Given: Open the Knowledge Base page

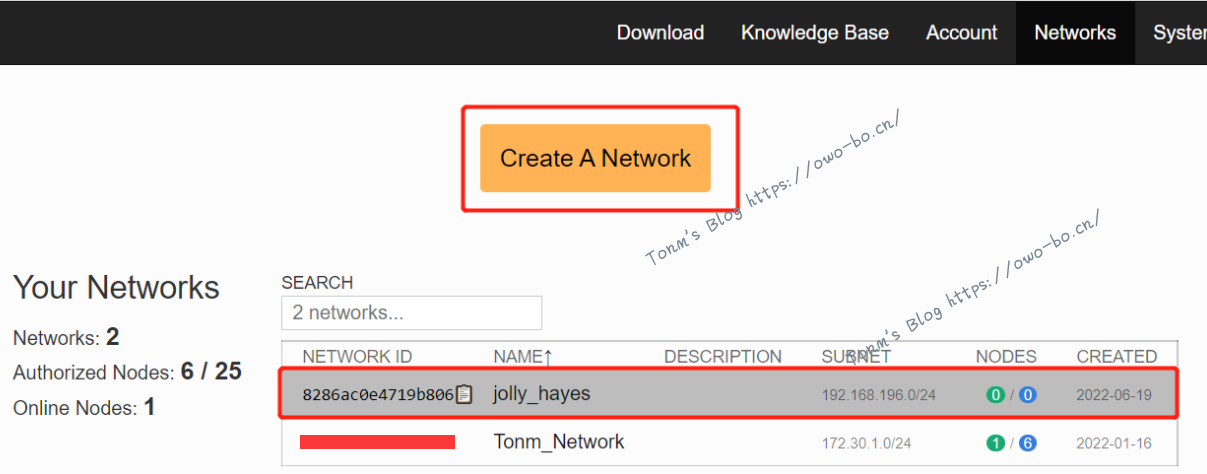Looking at the screenshot, I should (x=814, y=33).
